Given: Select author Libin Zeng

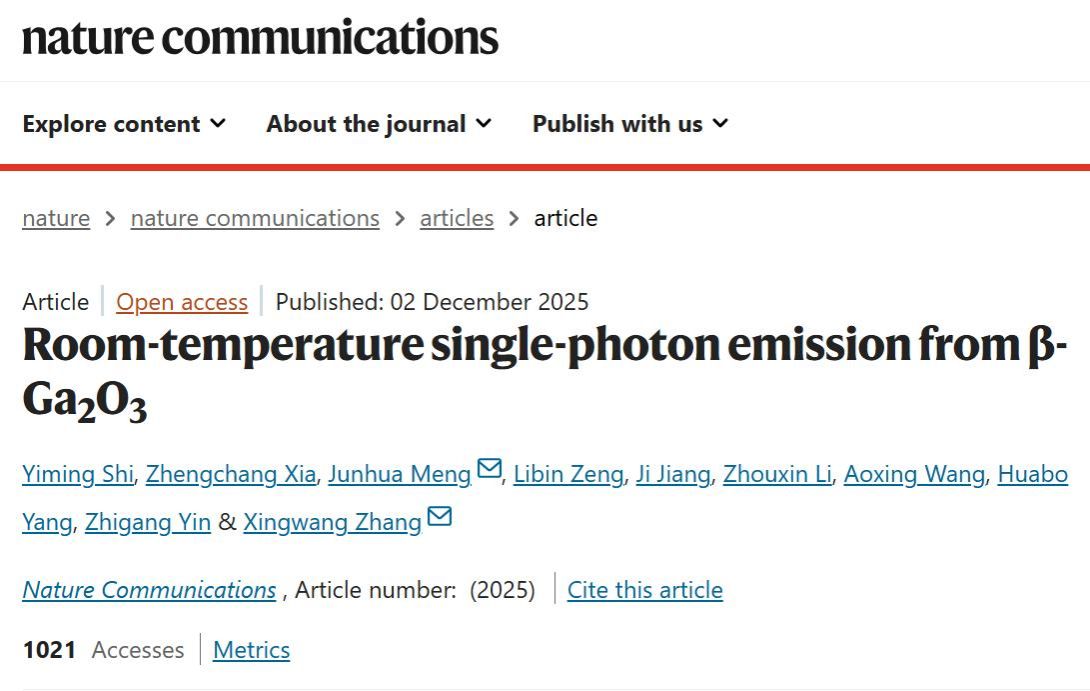Looking at the screenshot, I should pos(568,474).
